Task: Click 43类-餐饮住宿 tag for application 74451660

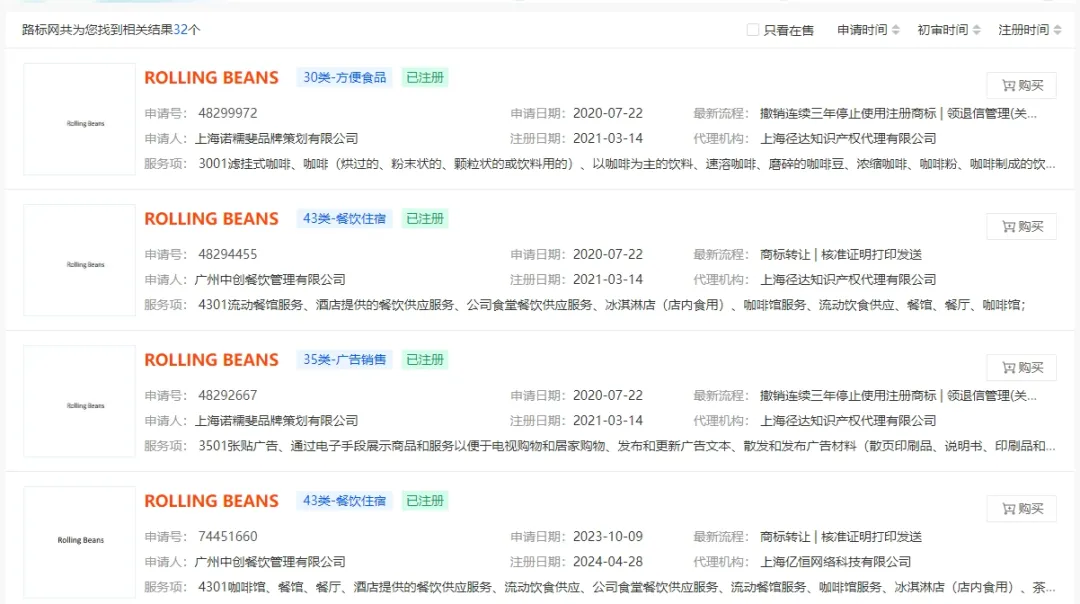Action: (344, 501)
